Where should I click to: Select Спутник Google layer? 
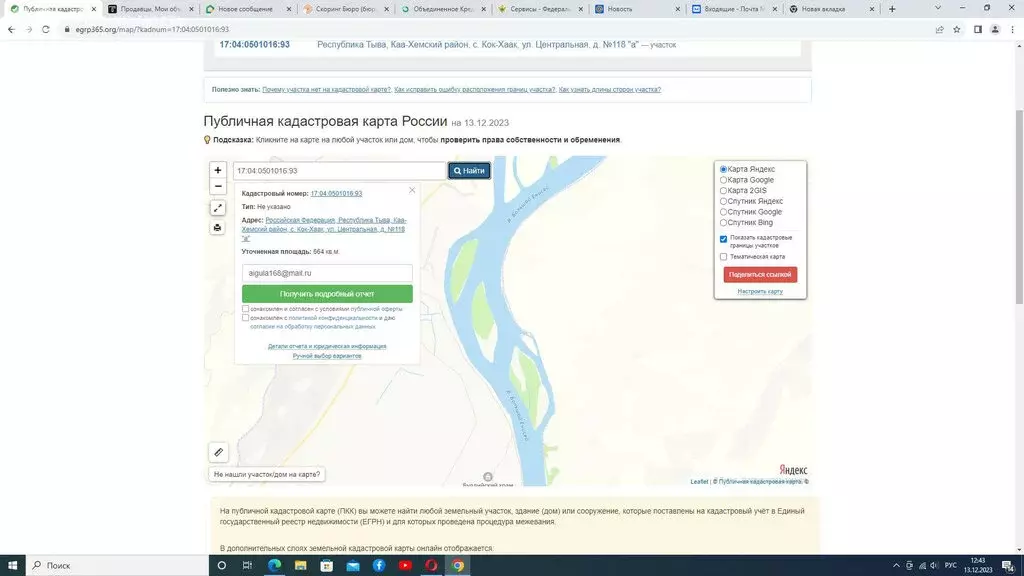723,212
